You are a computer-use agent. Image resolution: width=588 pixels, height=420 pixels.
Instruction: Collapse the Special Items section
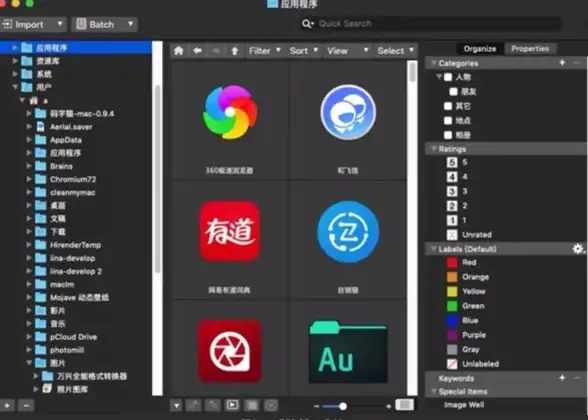click(434, 392)
